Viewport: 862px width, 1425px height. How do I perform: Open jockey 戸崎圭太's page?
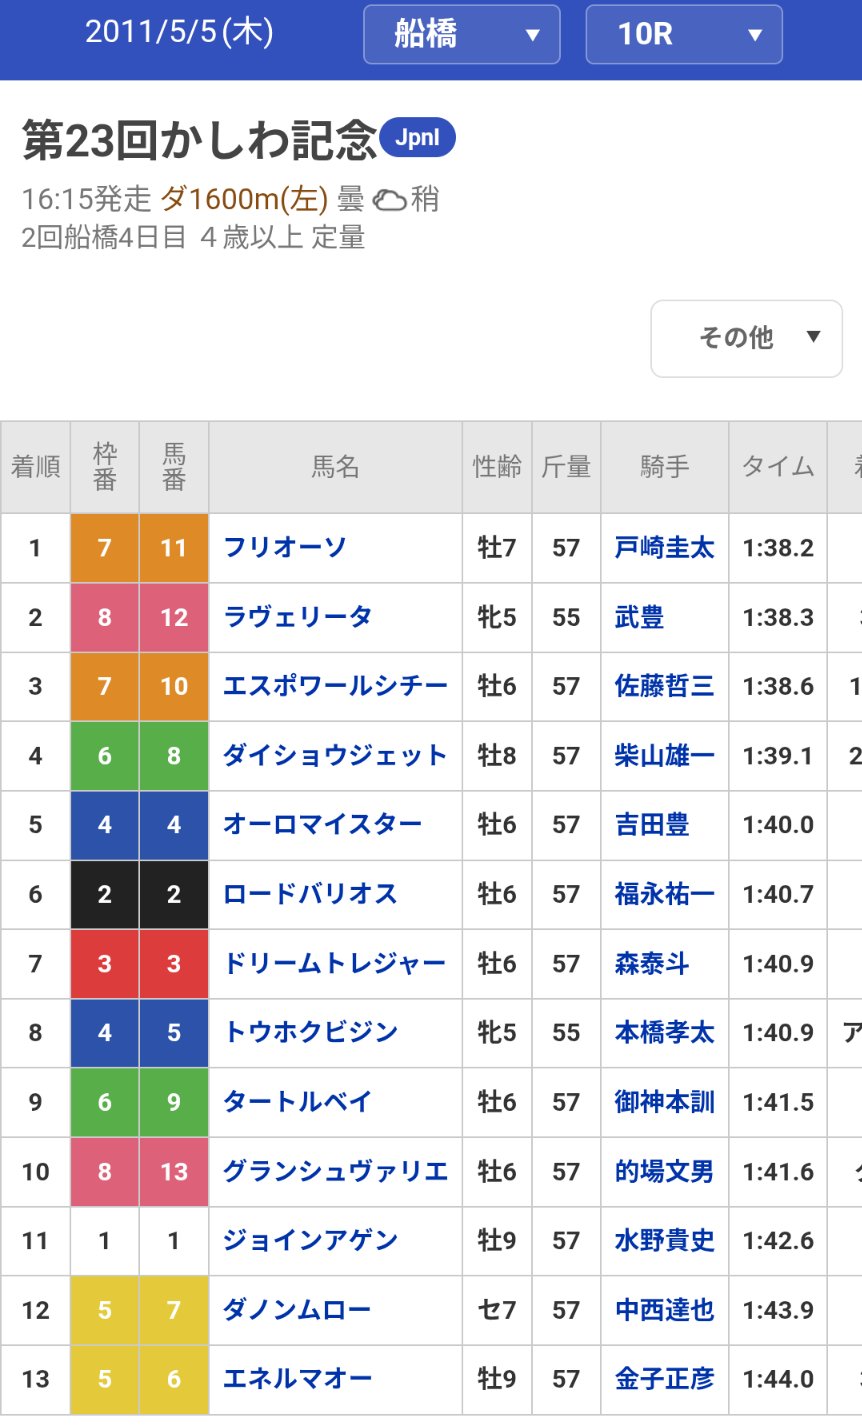(665, 547)
